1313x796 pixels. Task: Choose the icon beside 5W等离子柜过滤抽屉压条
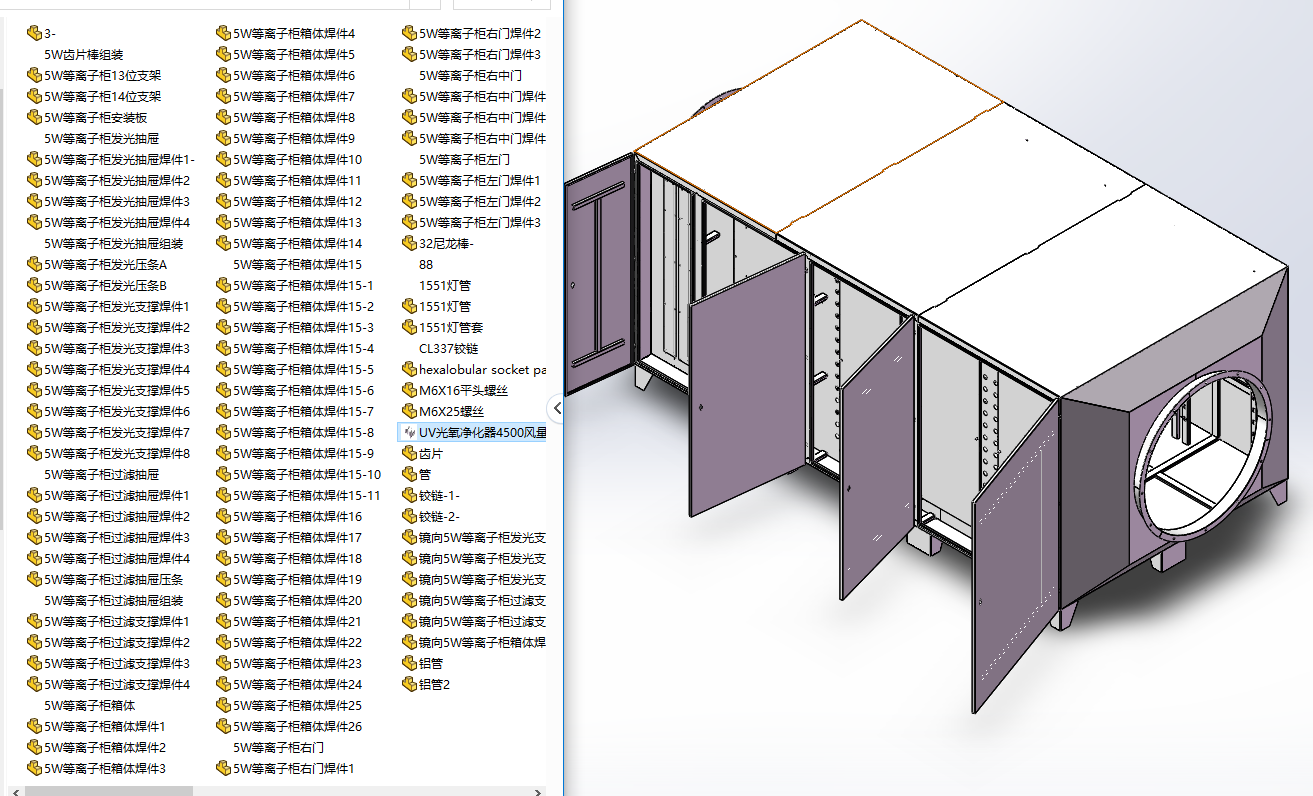(x=35, y=579)
